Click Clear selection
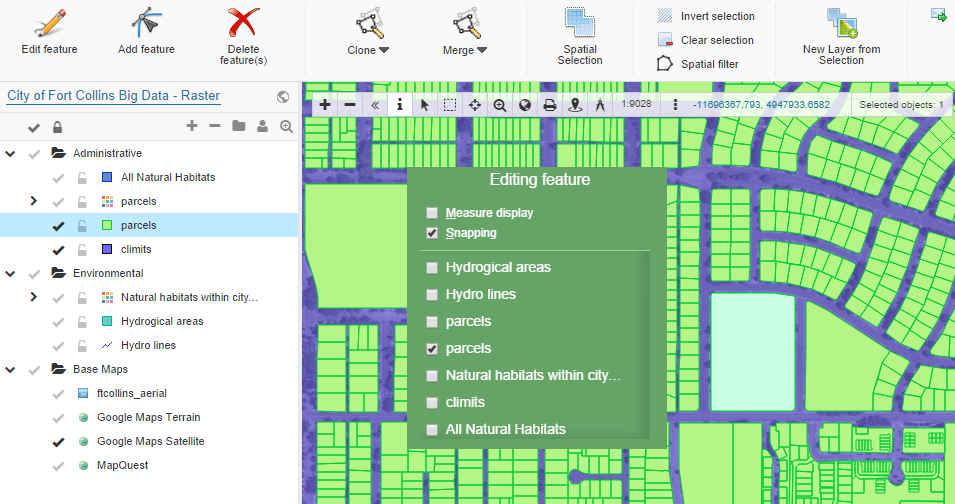955x504 pixels. (x=706, y=40)
